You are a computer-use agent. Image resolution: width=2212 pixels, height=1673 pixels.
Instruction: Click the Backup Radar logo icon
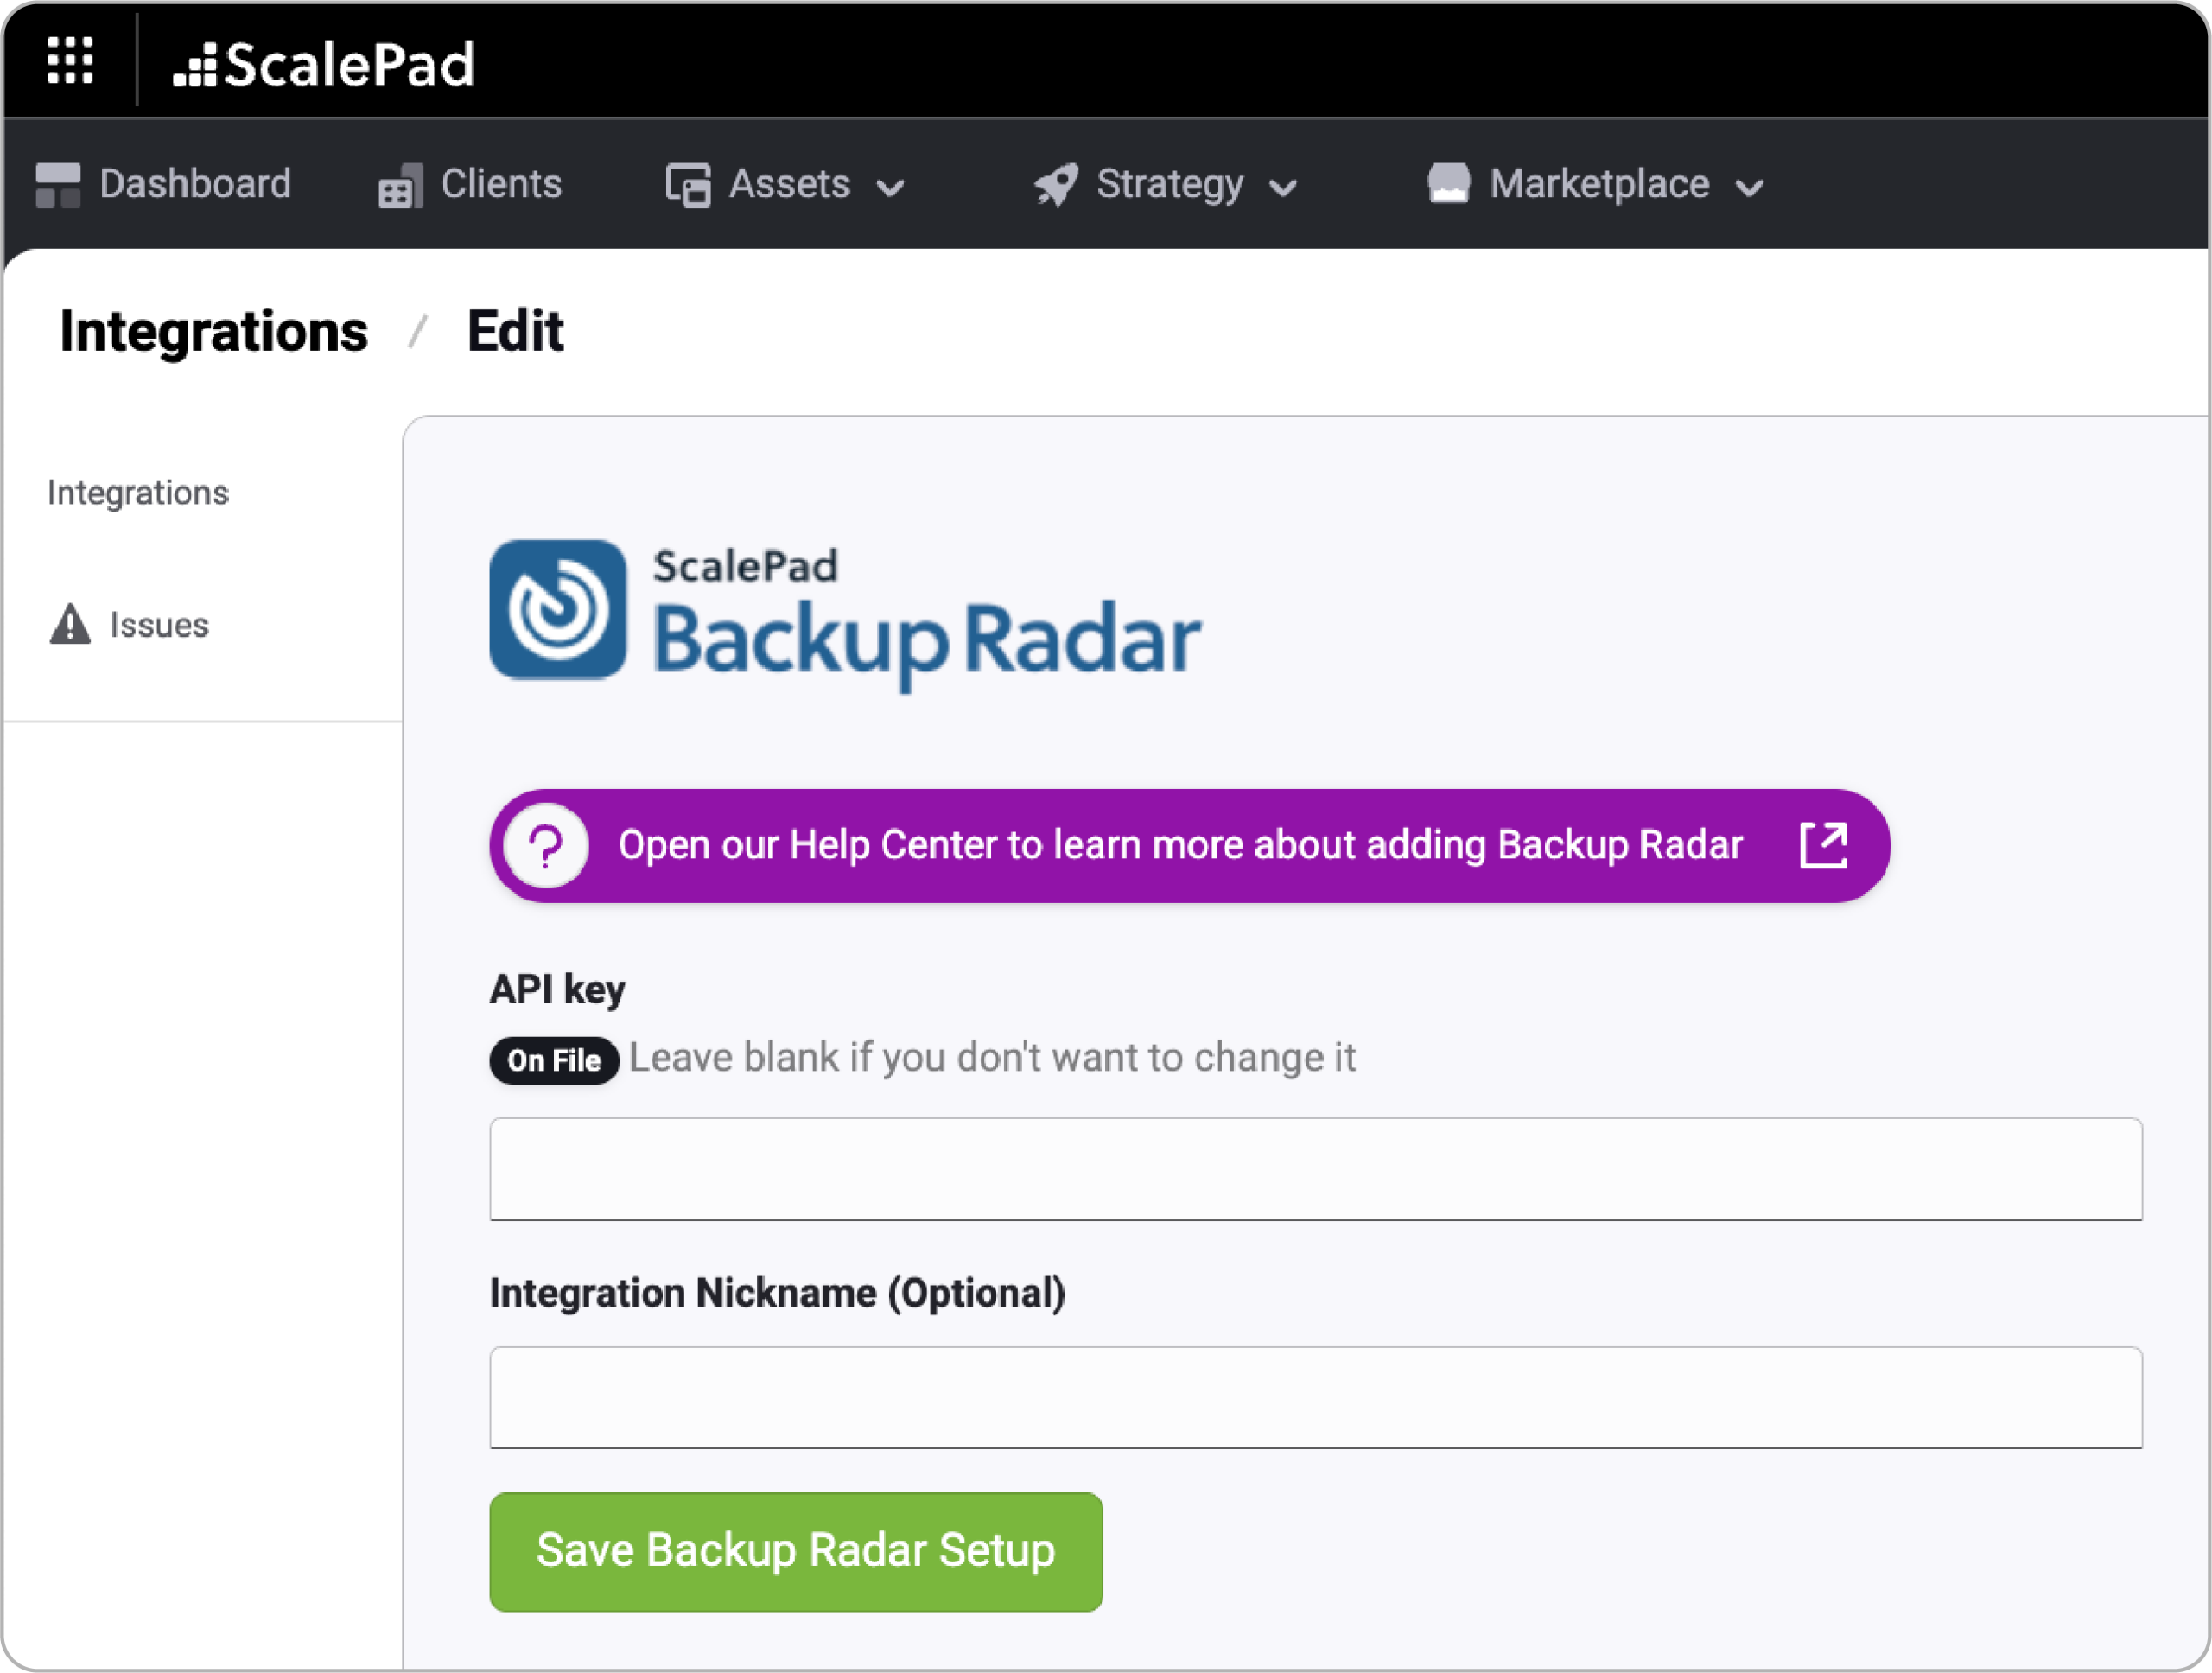558,610
